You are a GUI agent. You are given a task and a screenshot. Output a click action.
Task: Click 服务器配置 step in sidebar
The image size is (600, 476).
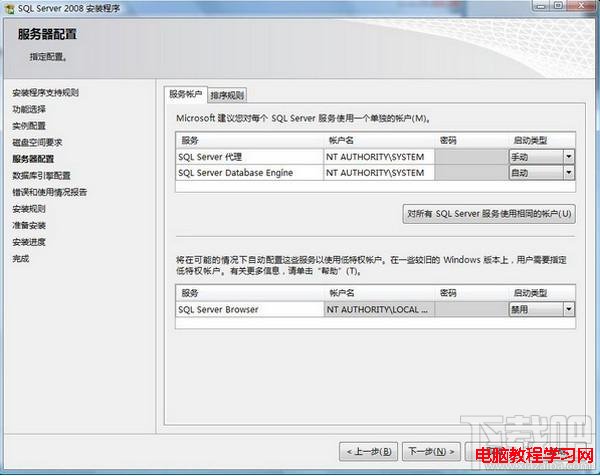pyautogui.click(x=33, y=159)
